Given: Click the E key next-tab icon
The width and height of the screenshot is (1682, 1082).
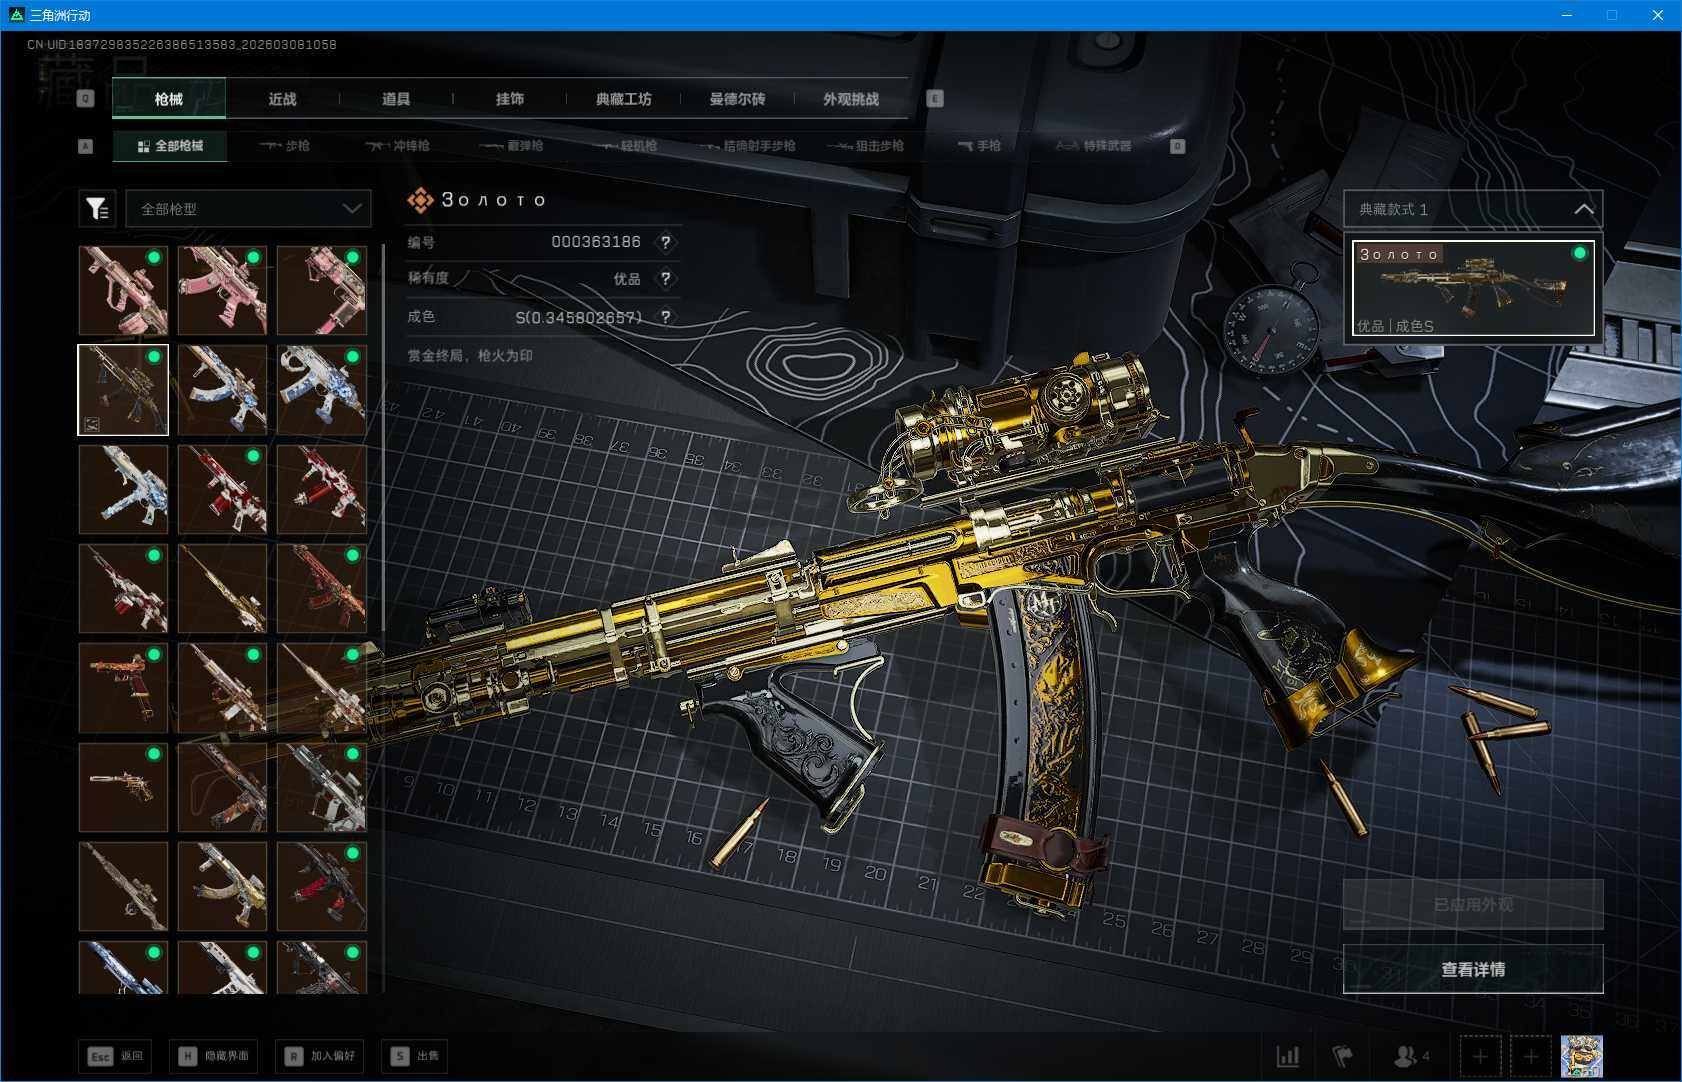Looking at the screenshot, I should [935, 98].
